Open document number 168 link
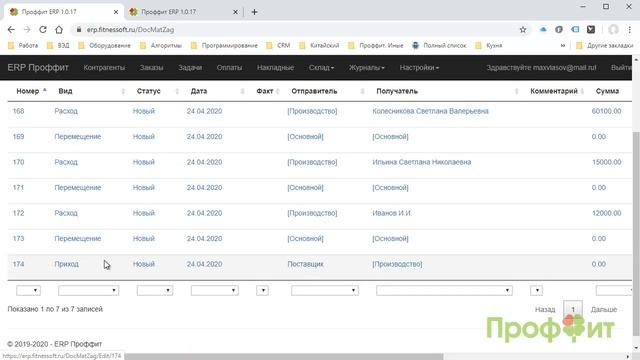Image resolution: width=640 pixels, height=360 pixels. (18, 111)
